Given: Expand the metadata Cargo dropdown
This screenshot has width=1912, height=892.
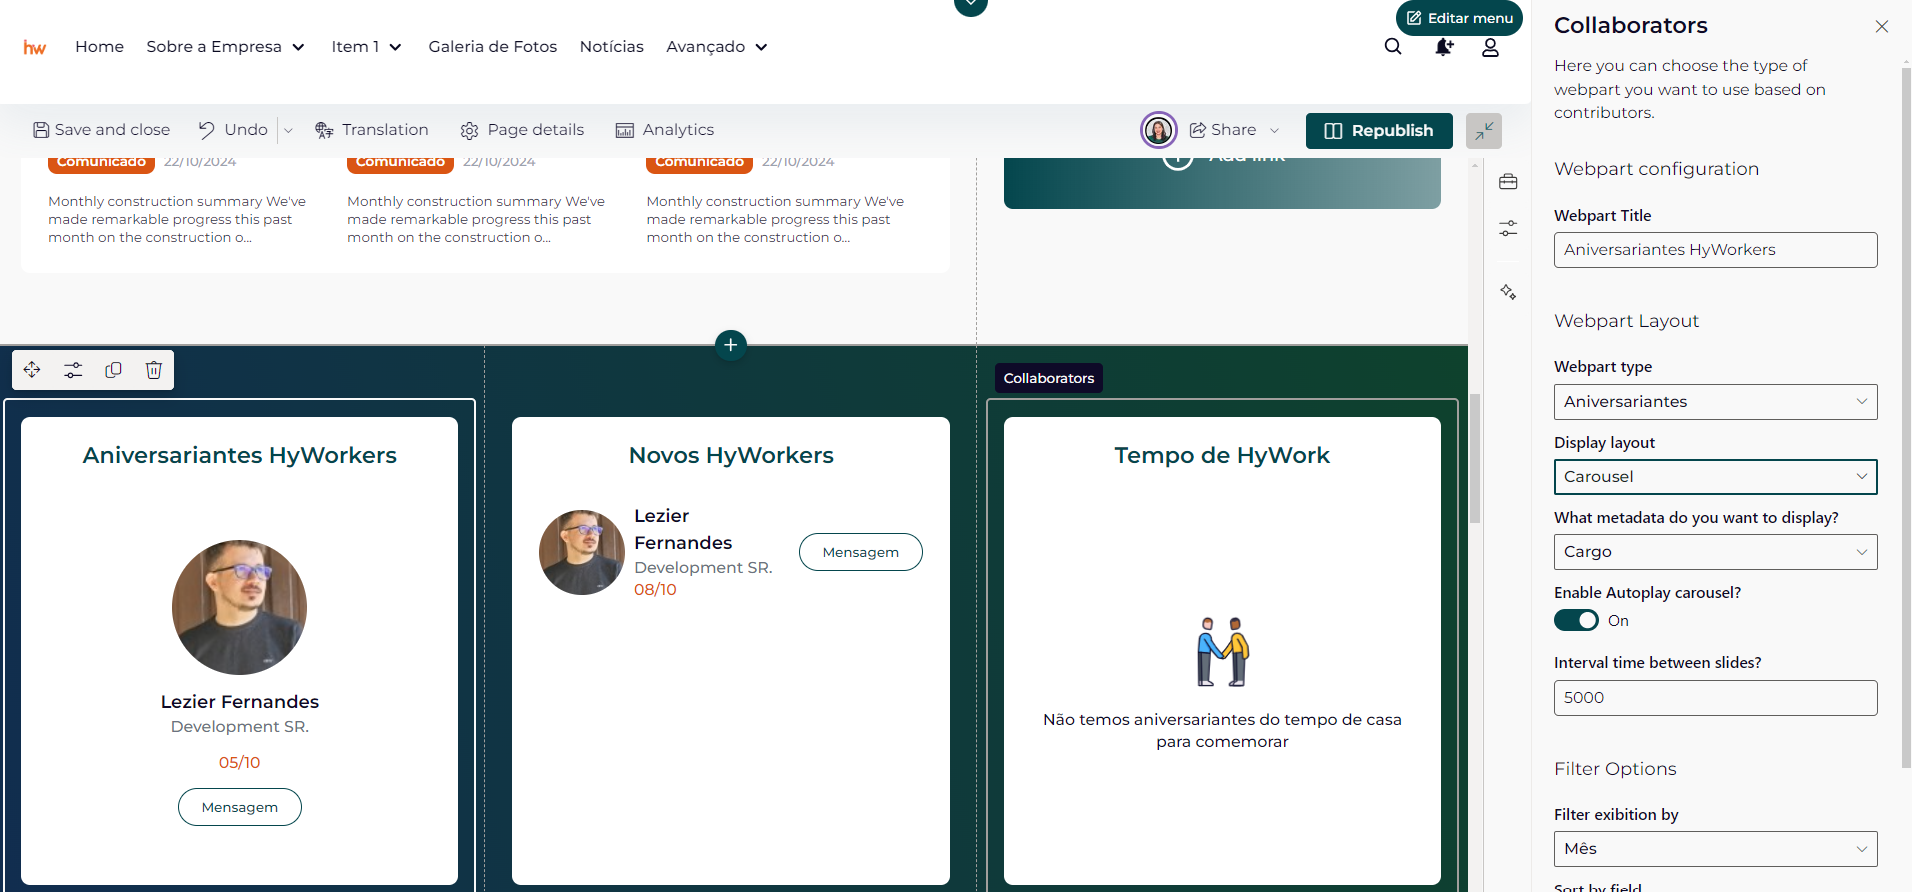Looking at the screenshot, I should 1715,552.
